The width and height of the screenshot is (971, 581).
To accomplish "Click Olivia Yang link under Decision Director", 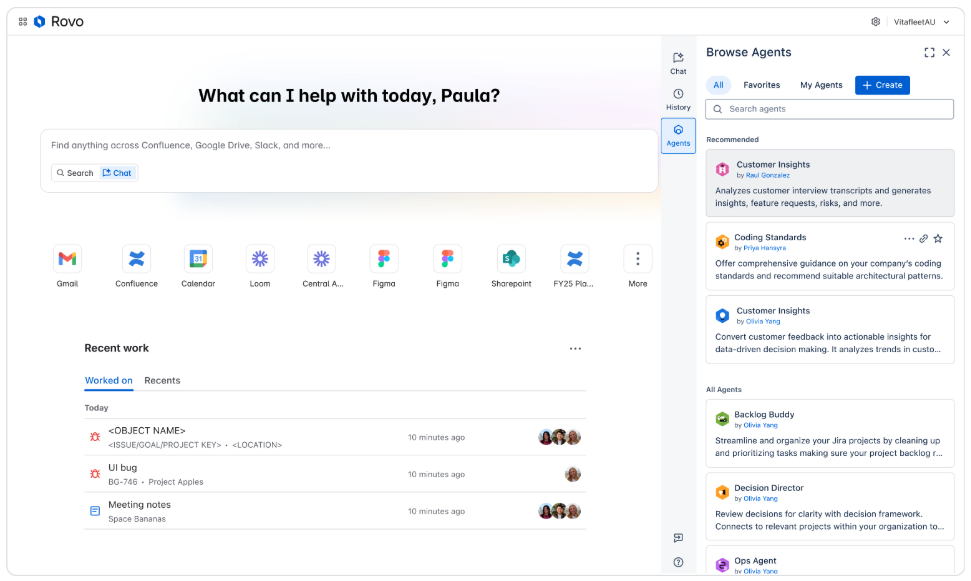I will [760, 499].
